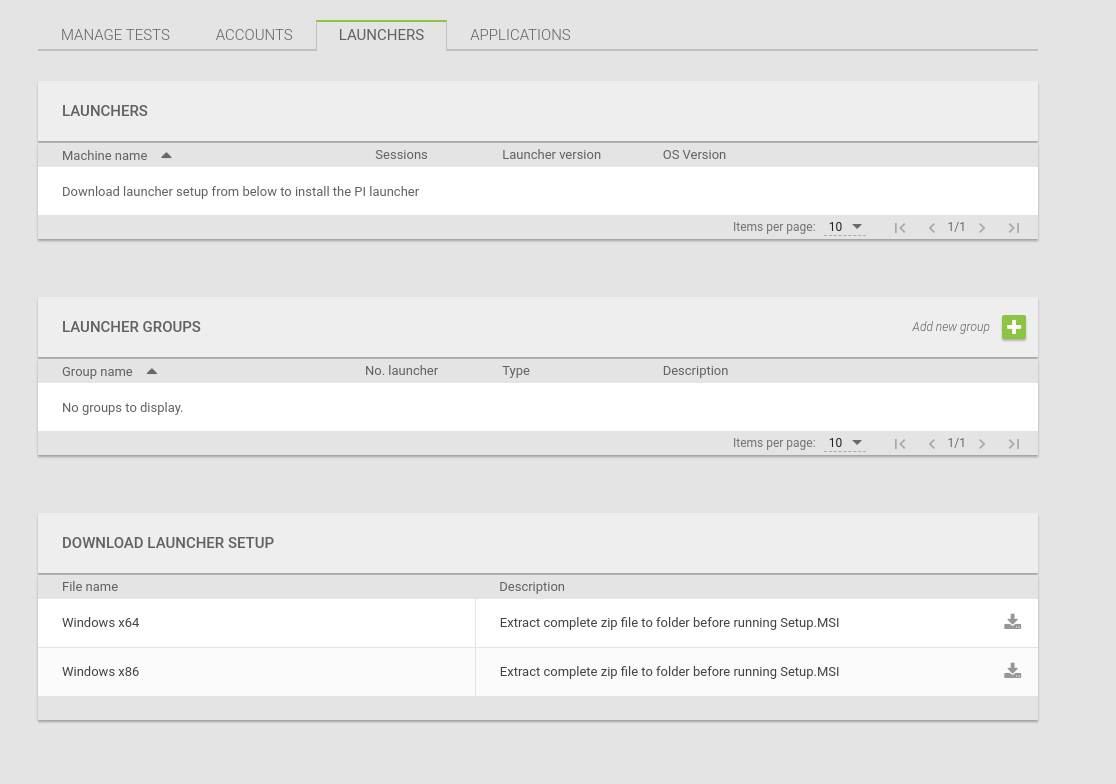Switch to the Applications tab
The width and height of the screenshot is (1116, 784).
point(520,35)
